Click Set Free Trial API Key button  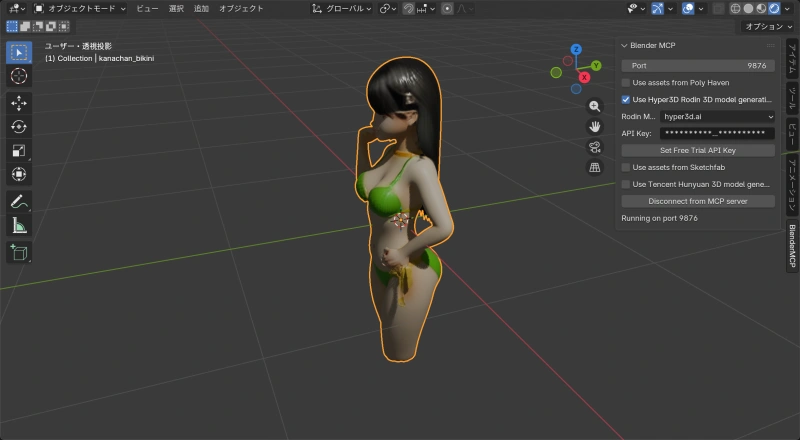[697, 150]
